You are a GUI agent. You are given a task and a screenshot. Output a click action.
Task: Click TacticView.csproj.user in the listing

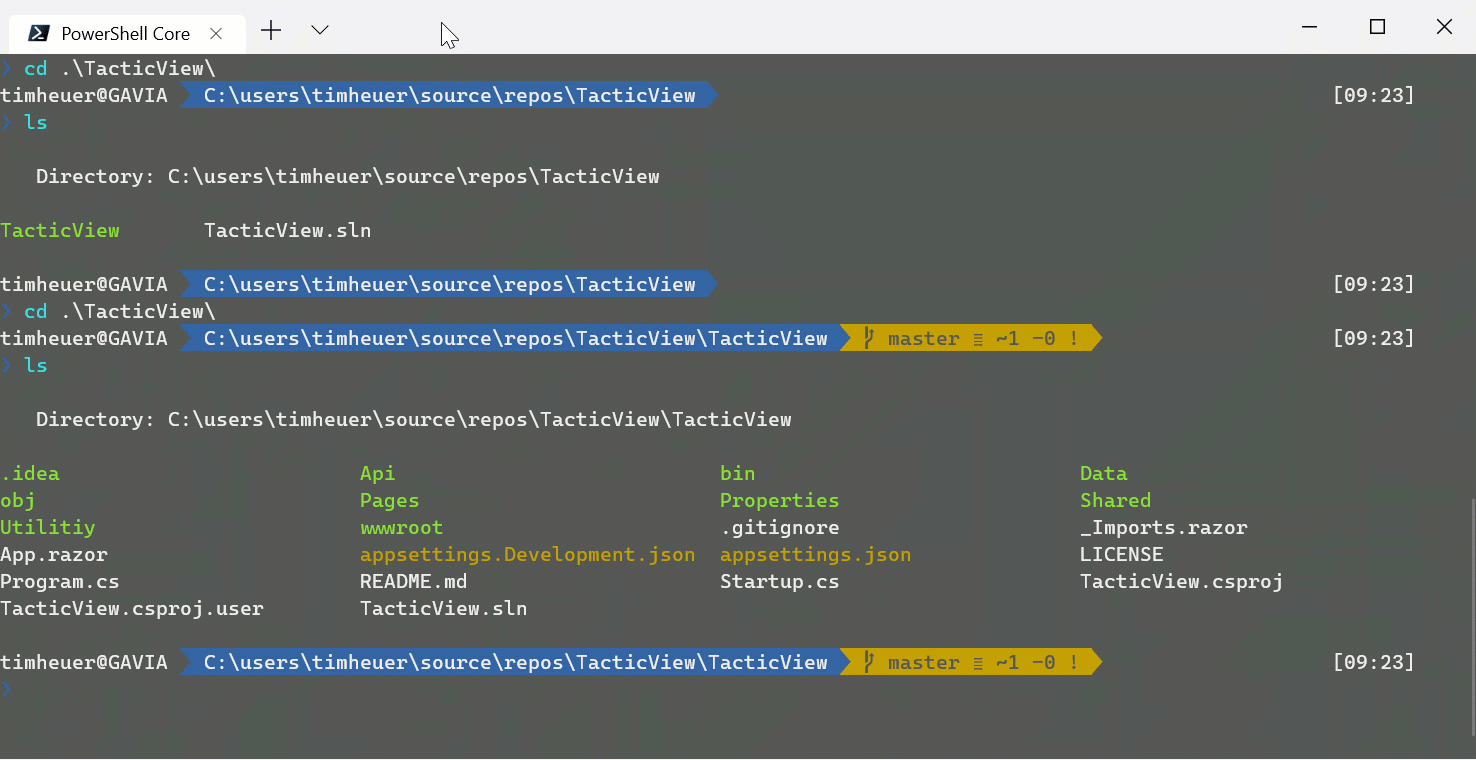point(132,608)
